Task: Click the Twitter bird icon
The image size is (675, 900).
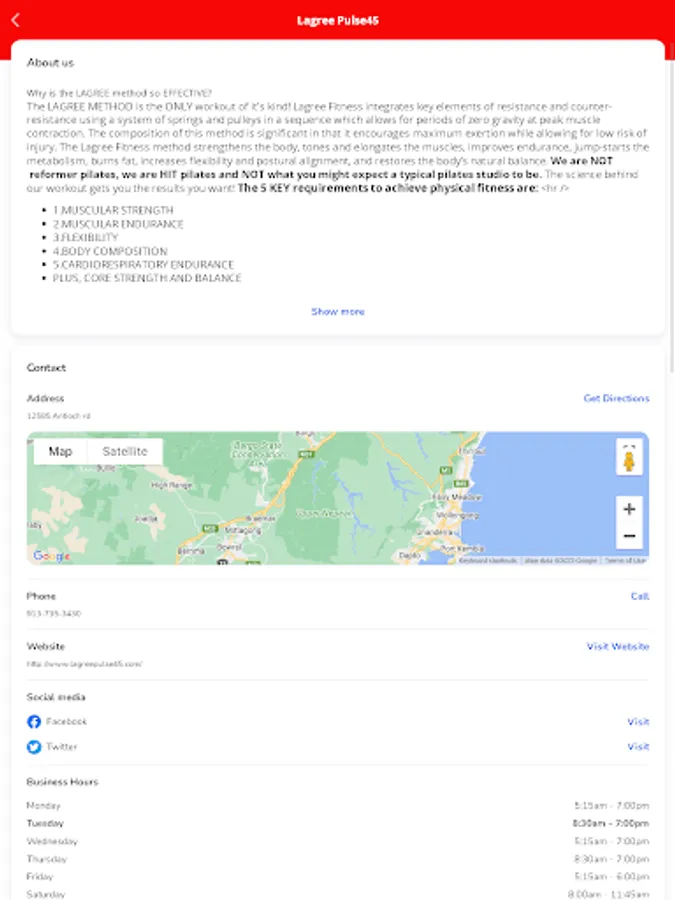Action: [34, 747]
